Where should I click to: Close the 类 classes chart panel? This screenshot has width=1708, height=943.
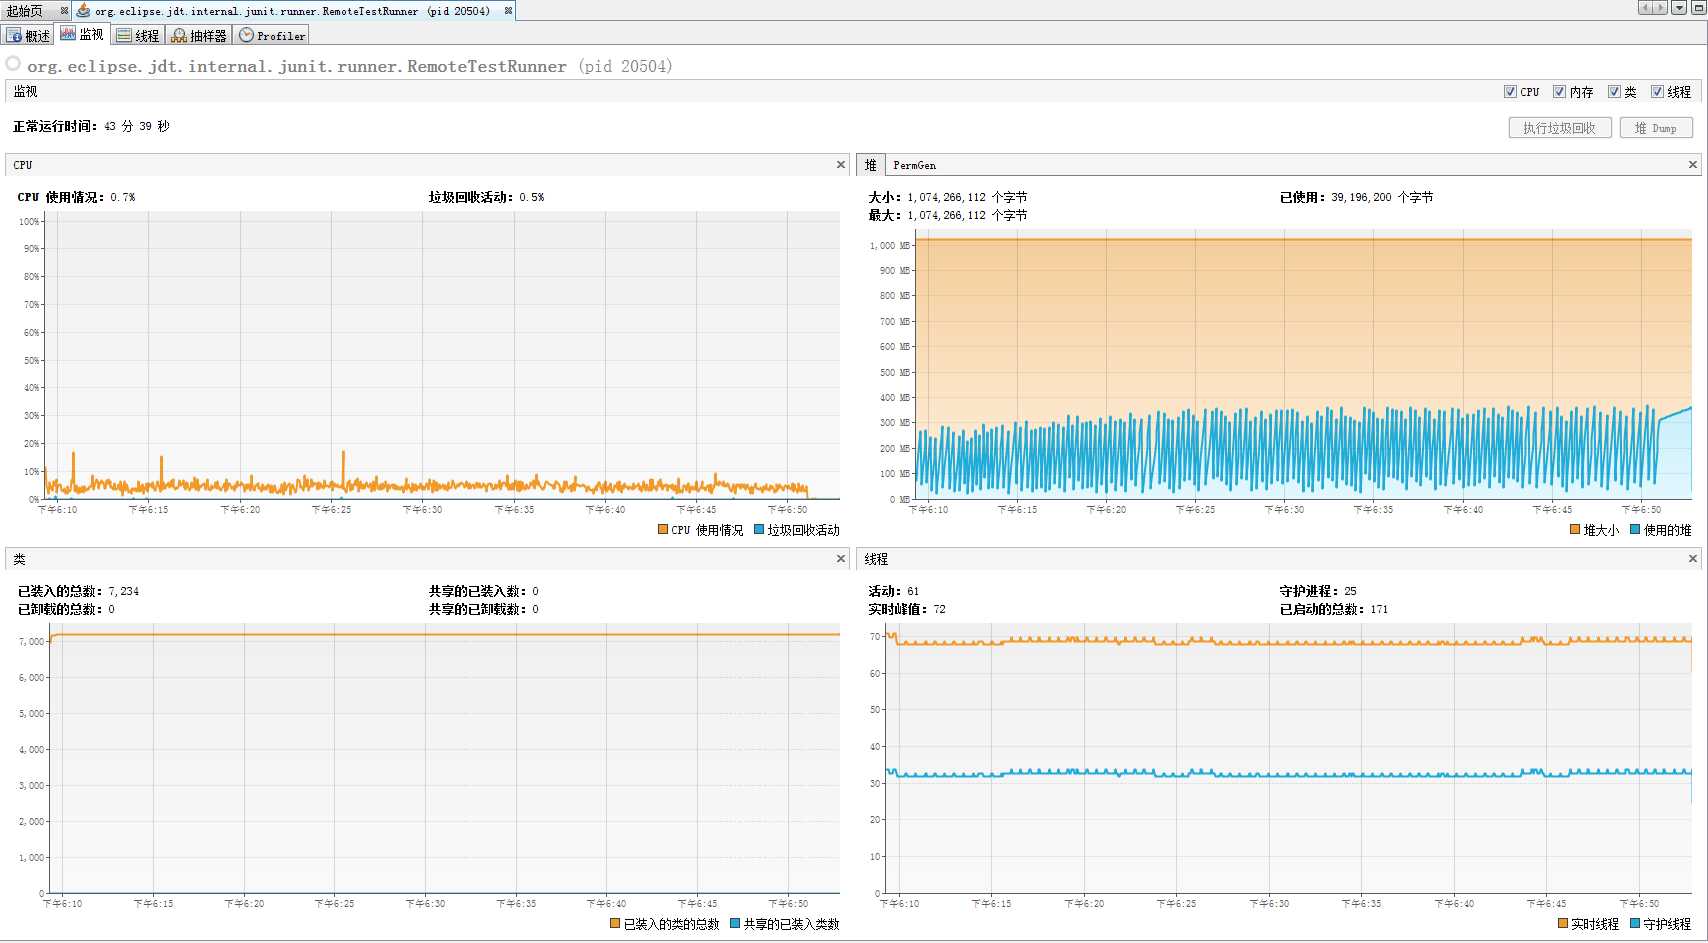tap(841, 558)
